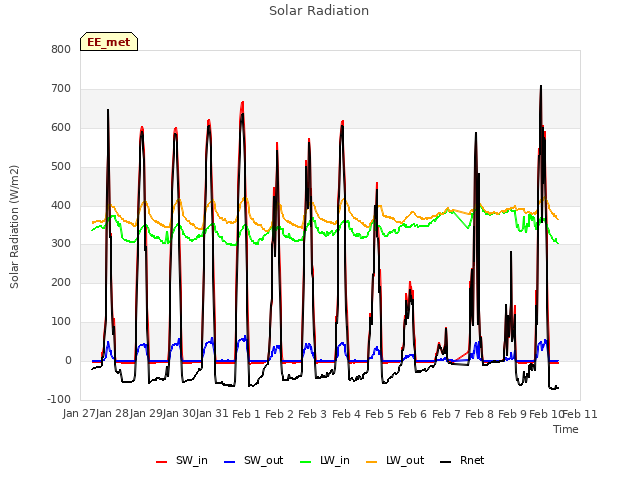Click the Jan 28 x-axis tick label
640x480 pixels.
(112, 414)
